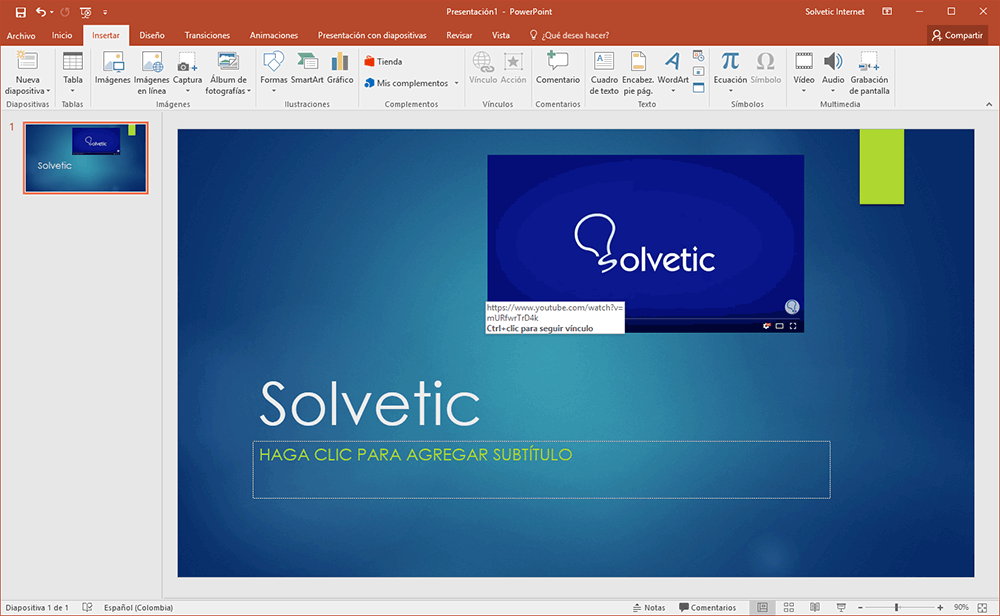Switch to the Diseño ribbon tab
The image size is (1000, 616).
pyautogui.click(x=152, y=35)
